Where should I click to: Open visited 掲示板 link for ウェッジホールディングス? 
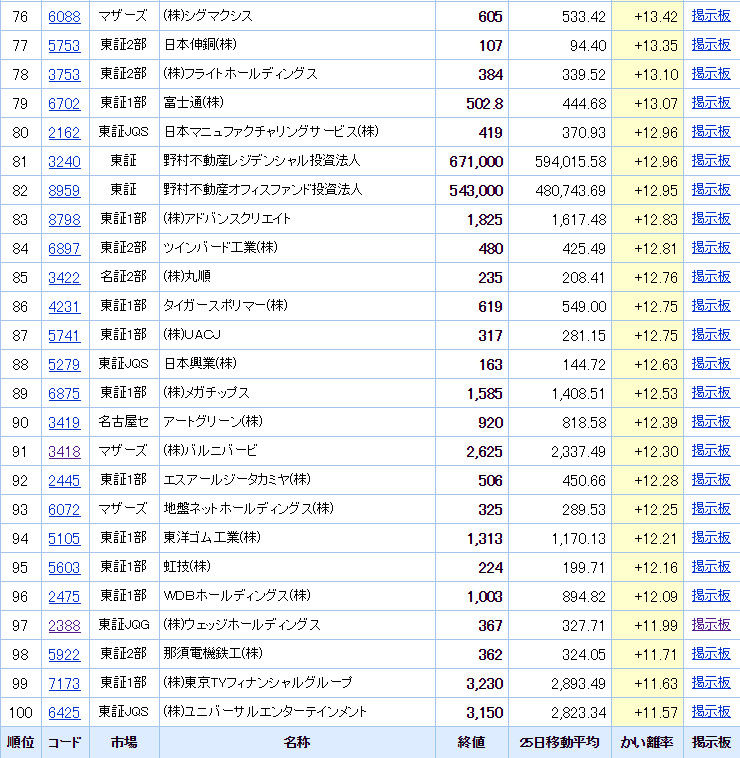point(711,625)
